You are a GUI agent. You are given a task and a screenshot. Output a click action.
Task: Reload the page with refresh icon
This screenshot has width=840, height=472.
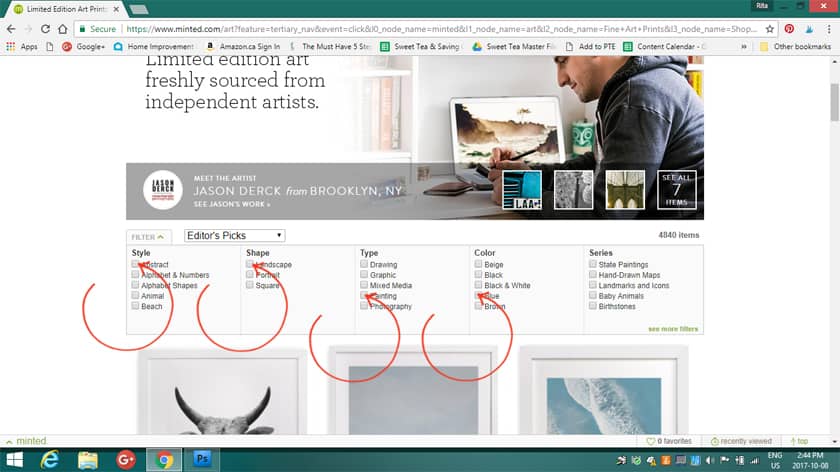click(46, 29)
